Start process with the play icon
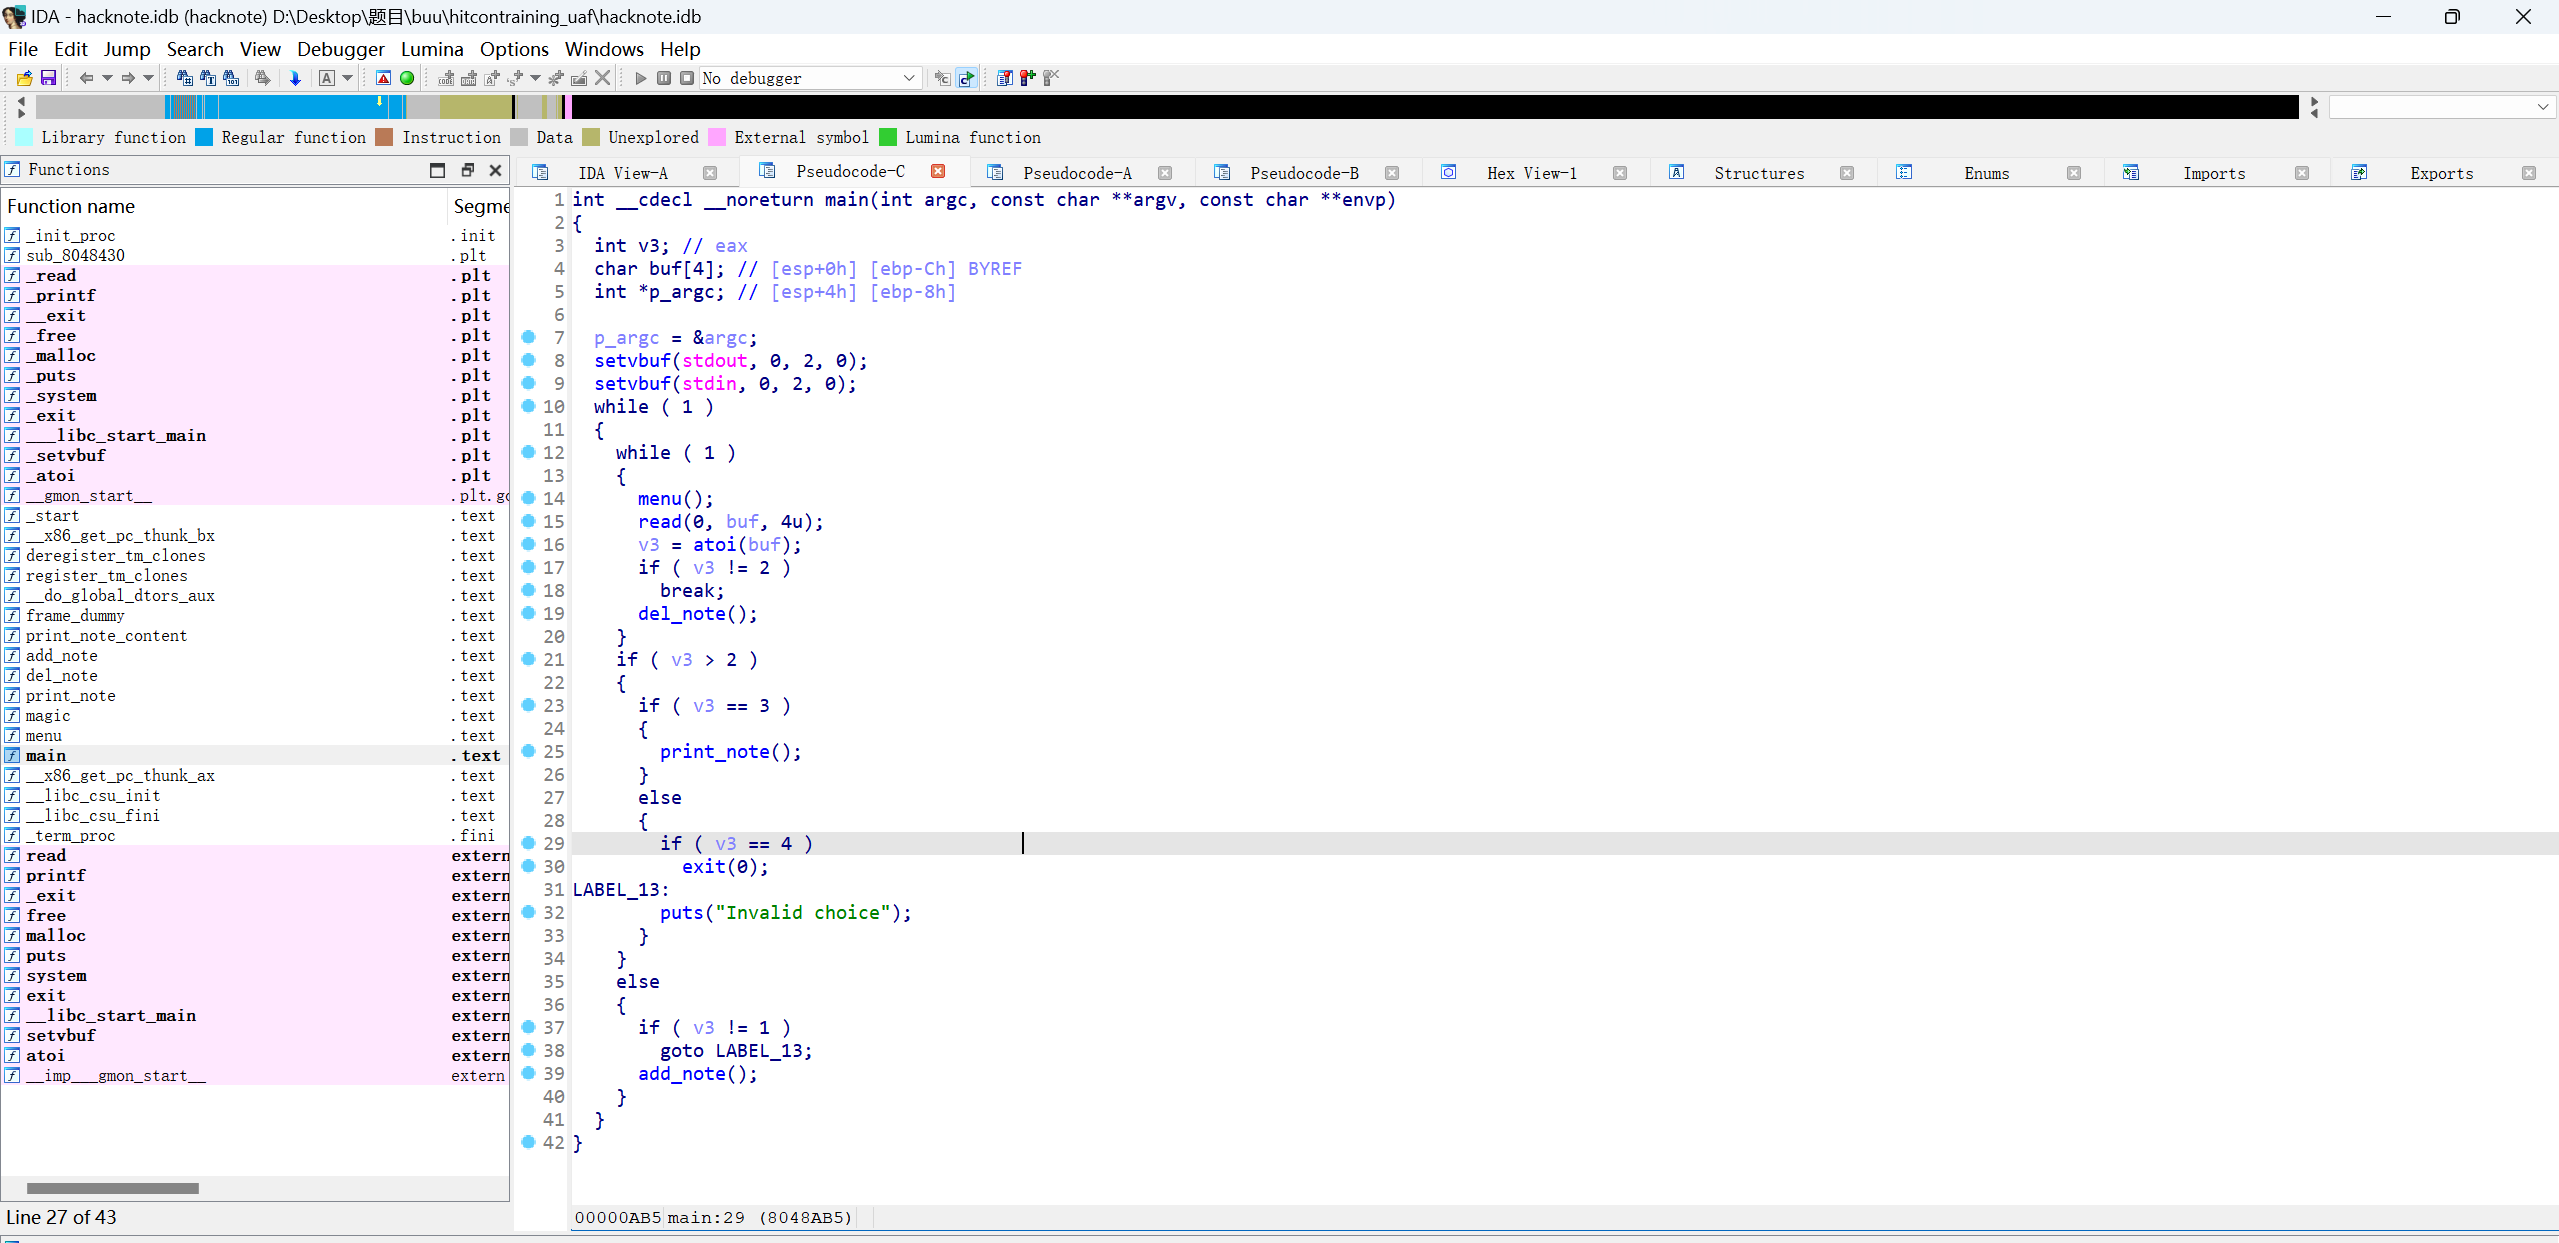 [641, 78]
